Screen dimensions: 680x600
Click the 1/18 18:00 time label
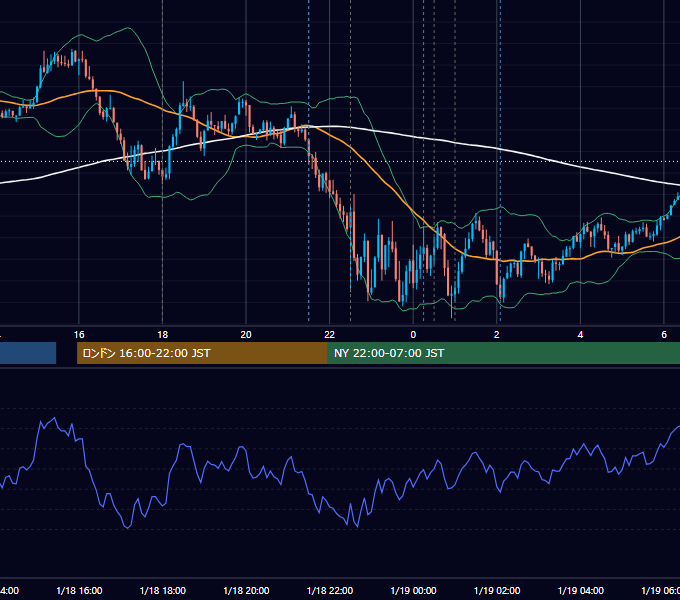pyautogui.click(x=163, y=590)
